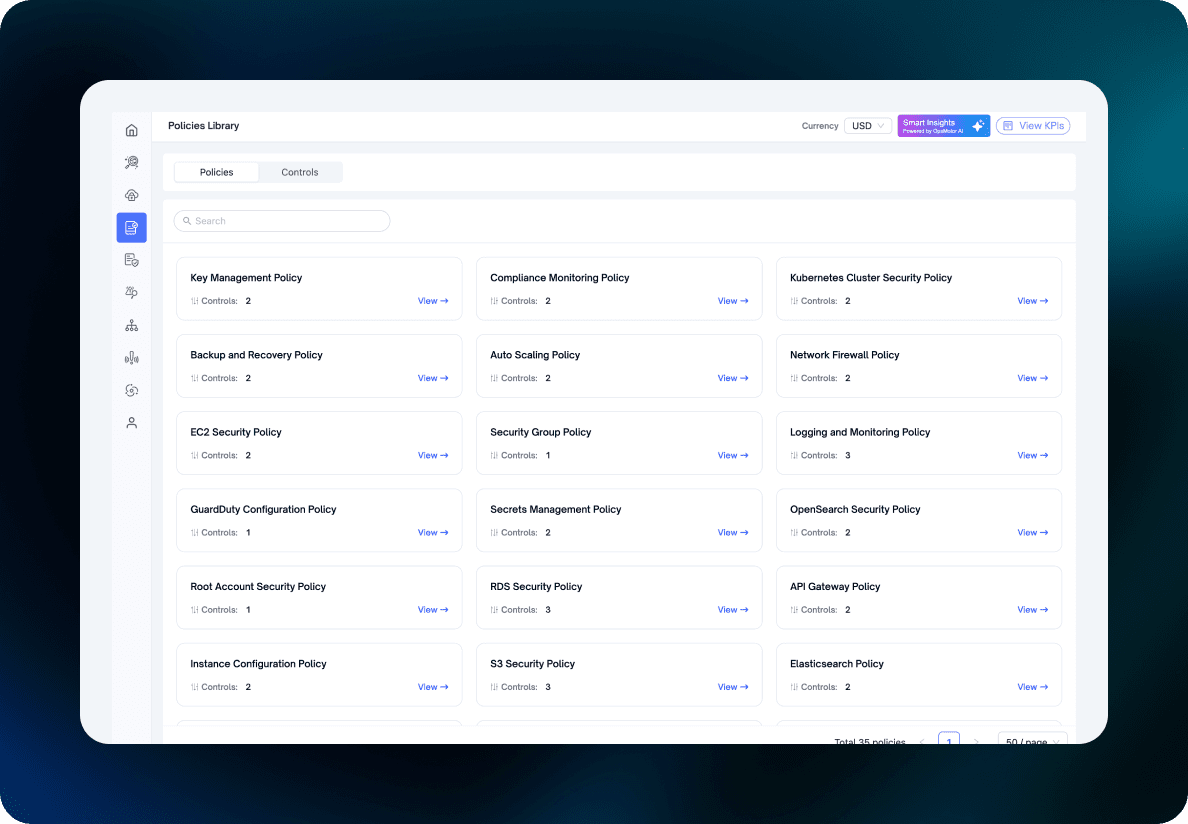Open the warning triangle magnifier sidebar icon
This screenshot has height=824, width=1188.
click(132, 292)
